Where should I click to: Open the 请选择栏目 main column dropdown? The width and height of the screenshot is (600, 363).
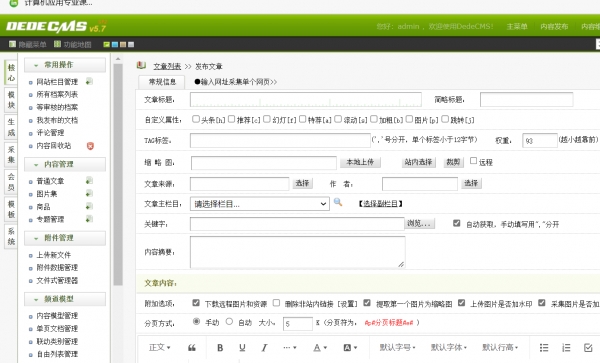click(x=259, y=204)
